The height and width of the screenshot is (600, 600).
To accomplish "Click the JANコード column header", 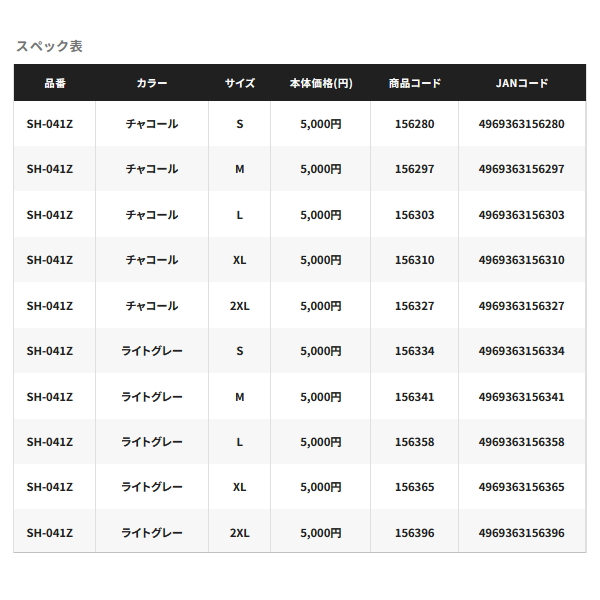I will [x=521, y=84].
